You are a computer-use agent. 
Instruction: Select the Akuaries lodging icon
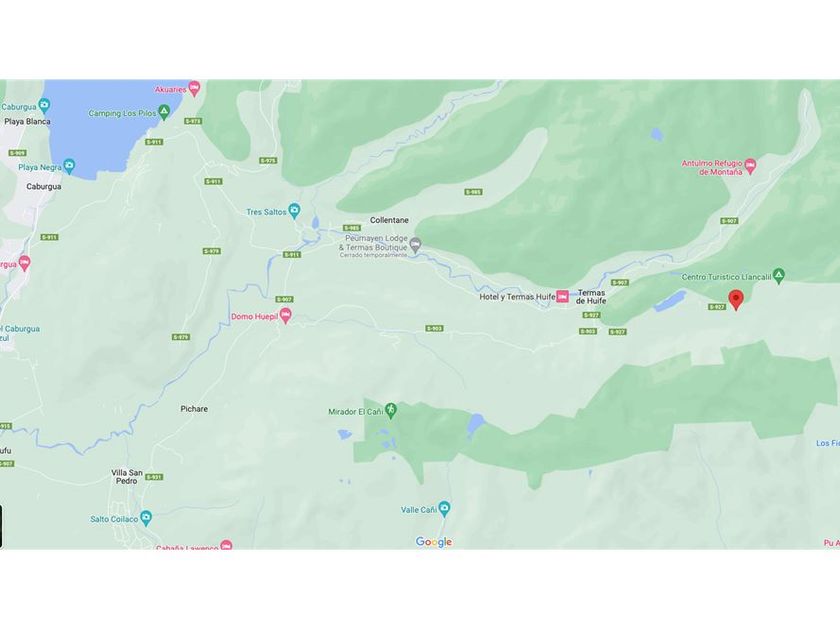tap(194, 88)
